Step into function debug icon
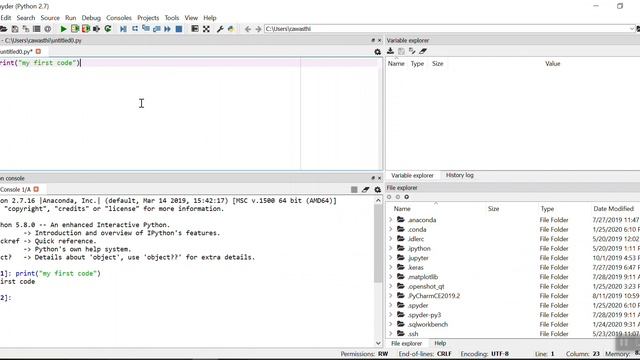 pyautogui.click(x=146, y=29)
